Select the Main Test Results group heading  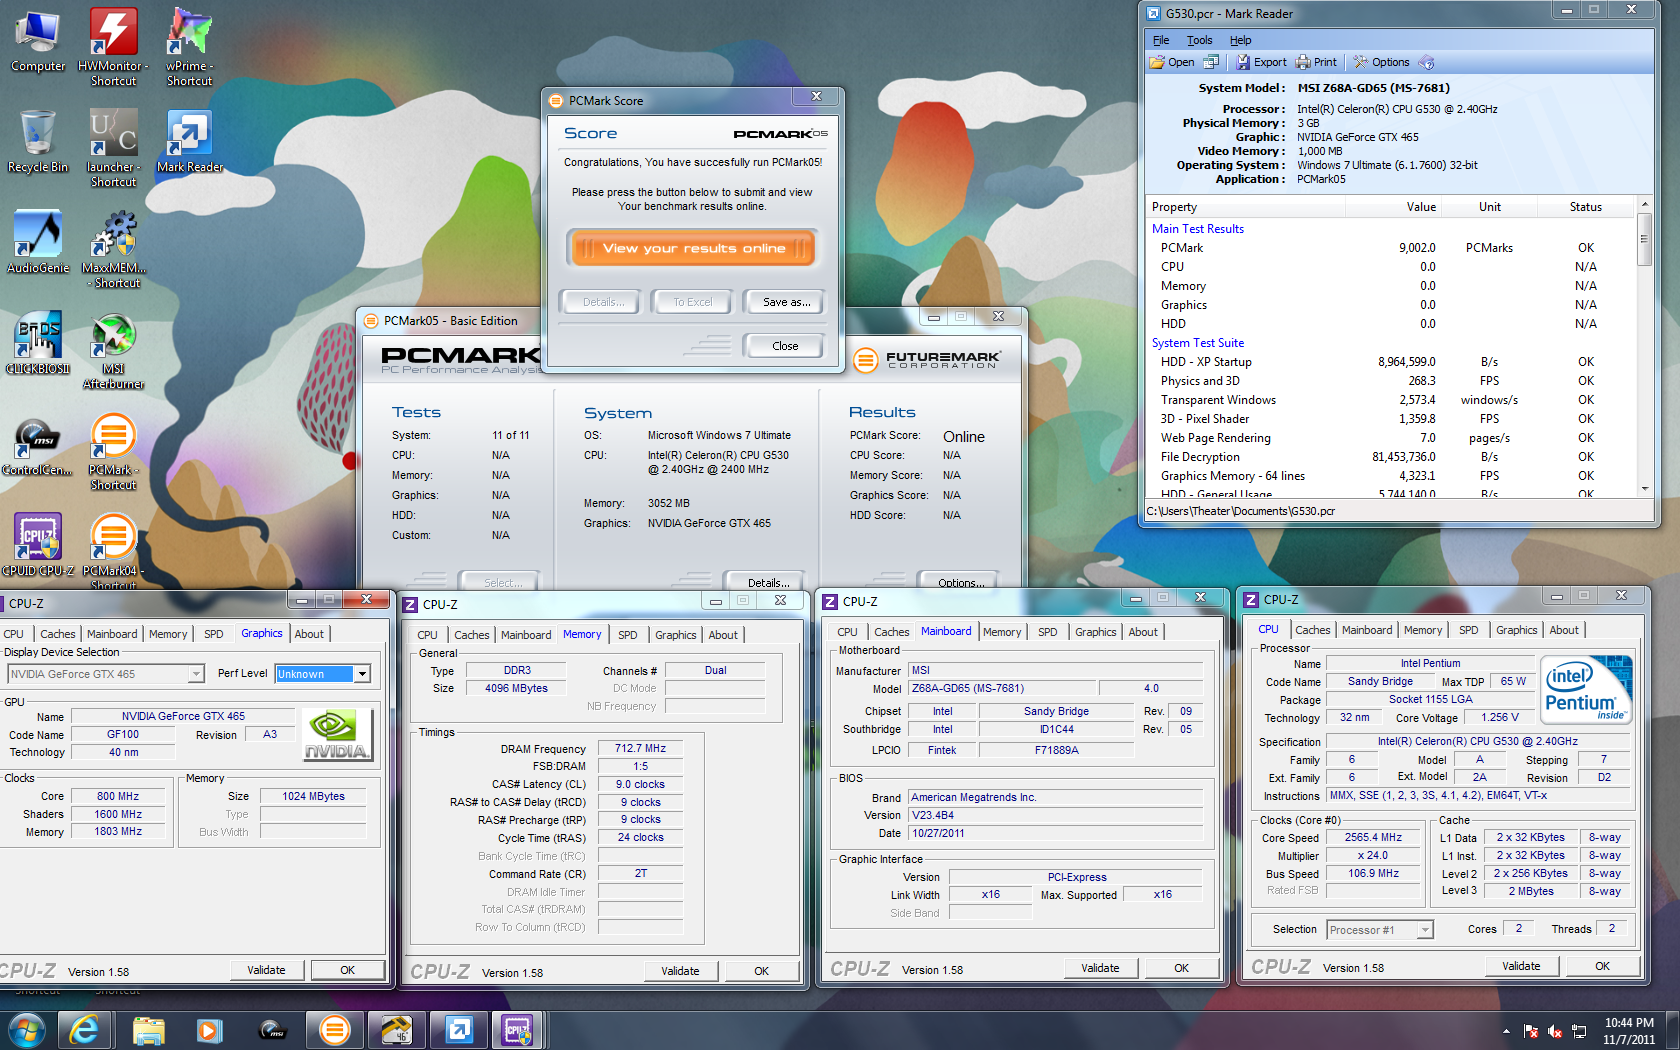(x=1198, y=229)
